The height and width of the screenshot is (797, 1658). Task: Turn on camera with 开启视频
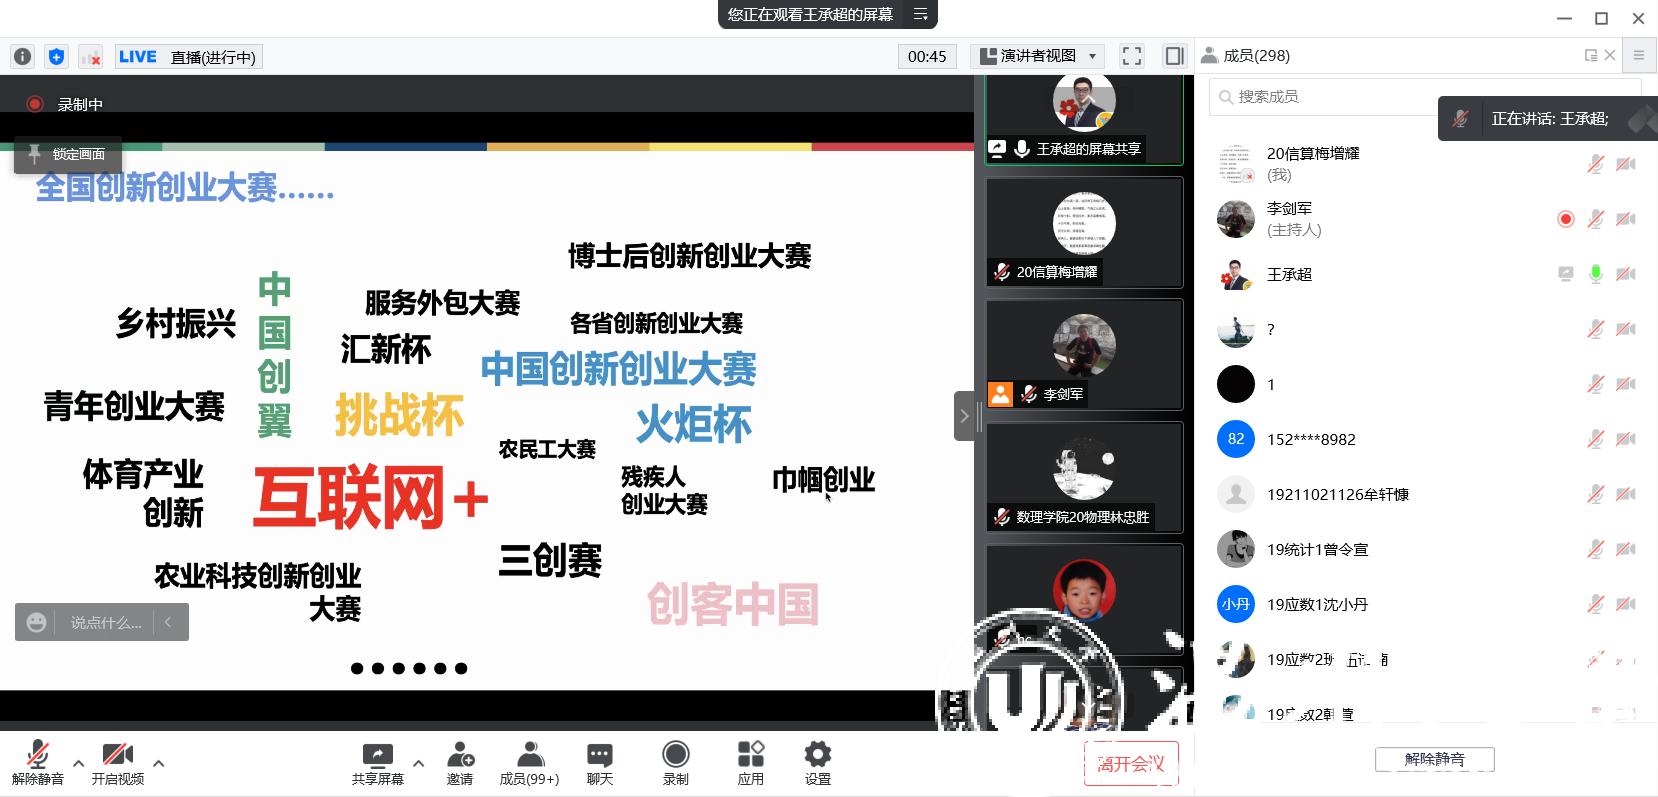coord(118,763)
